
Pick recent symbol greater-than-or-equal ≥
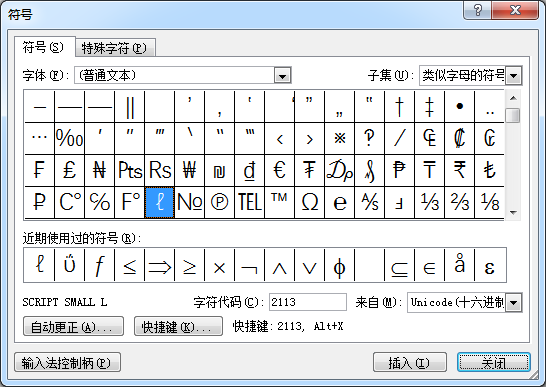click(189, 265)
